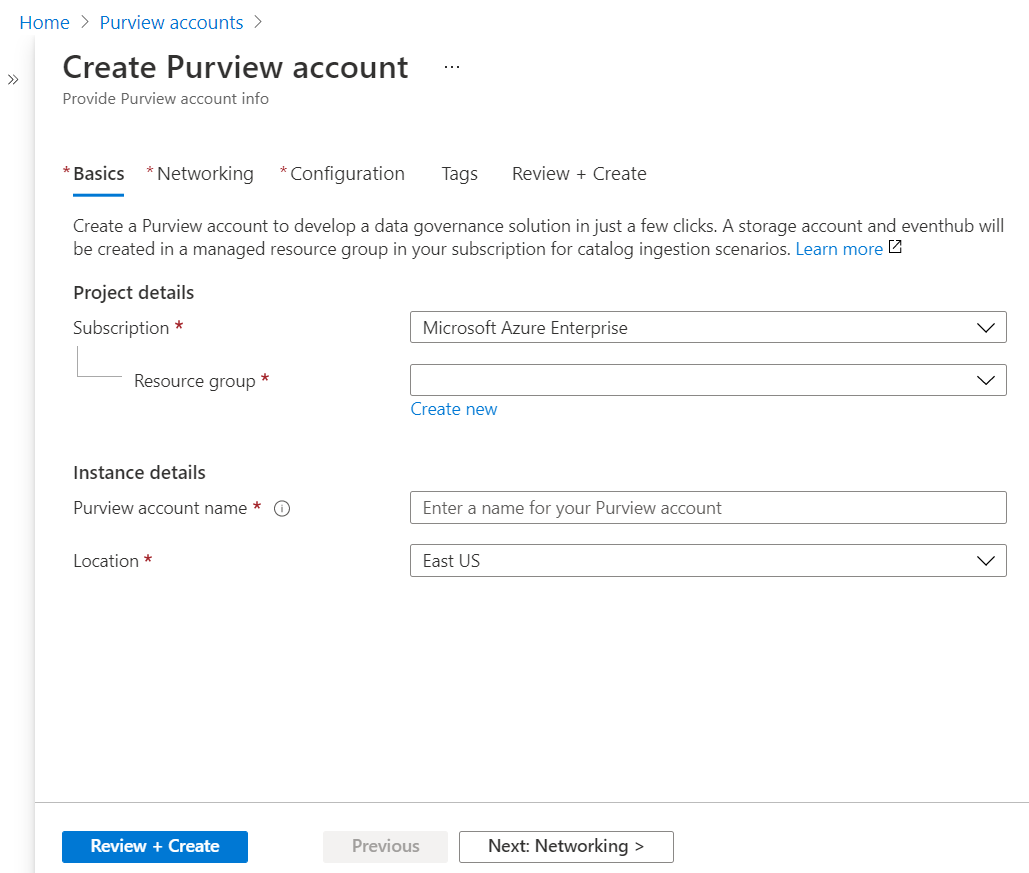1029x873 pixels.
Task: Click the Purview account name info icon
Action: tap(282, 508)
